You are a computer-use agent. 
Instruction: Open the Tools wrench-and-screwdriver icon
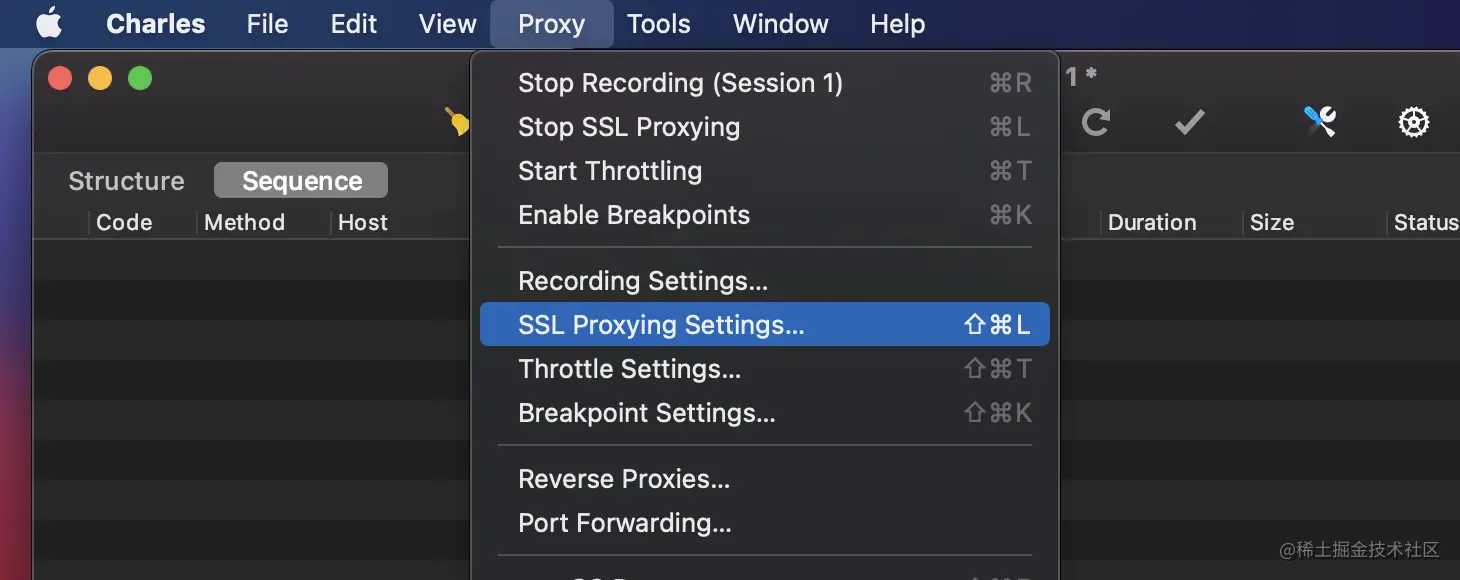pos(1320,122)
